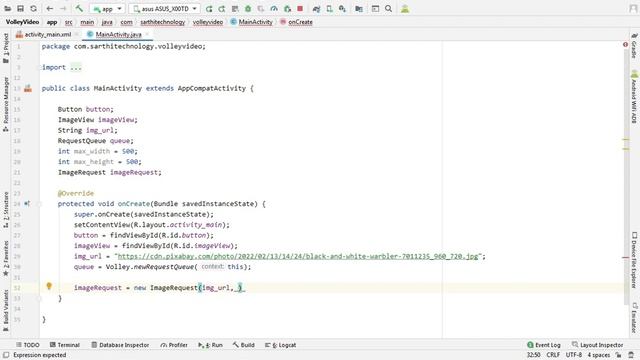Open the Run tool window

click(x=210, y=345)
